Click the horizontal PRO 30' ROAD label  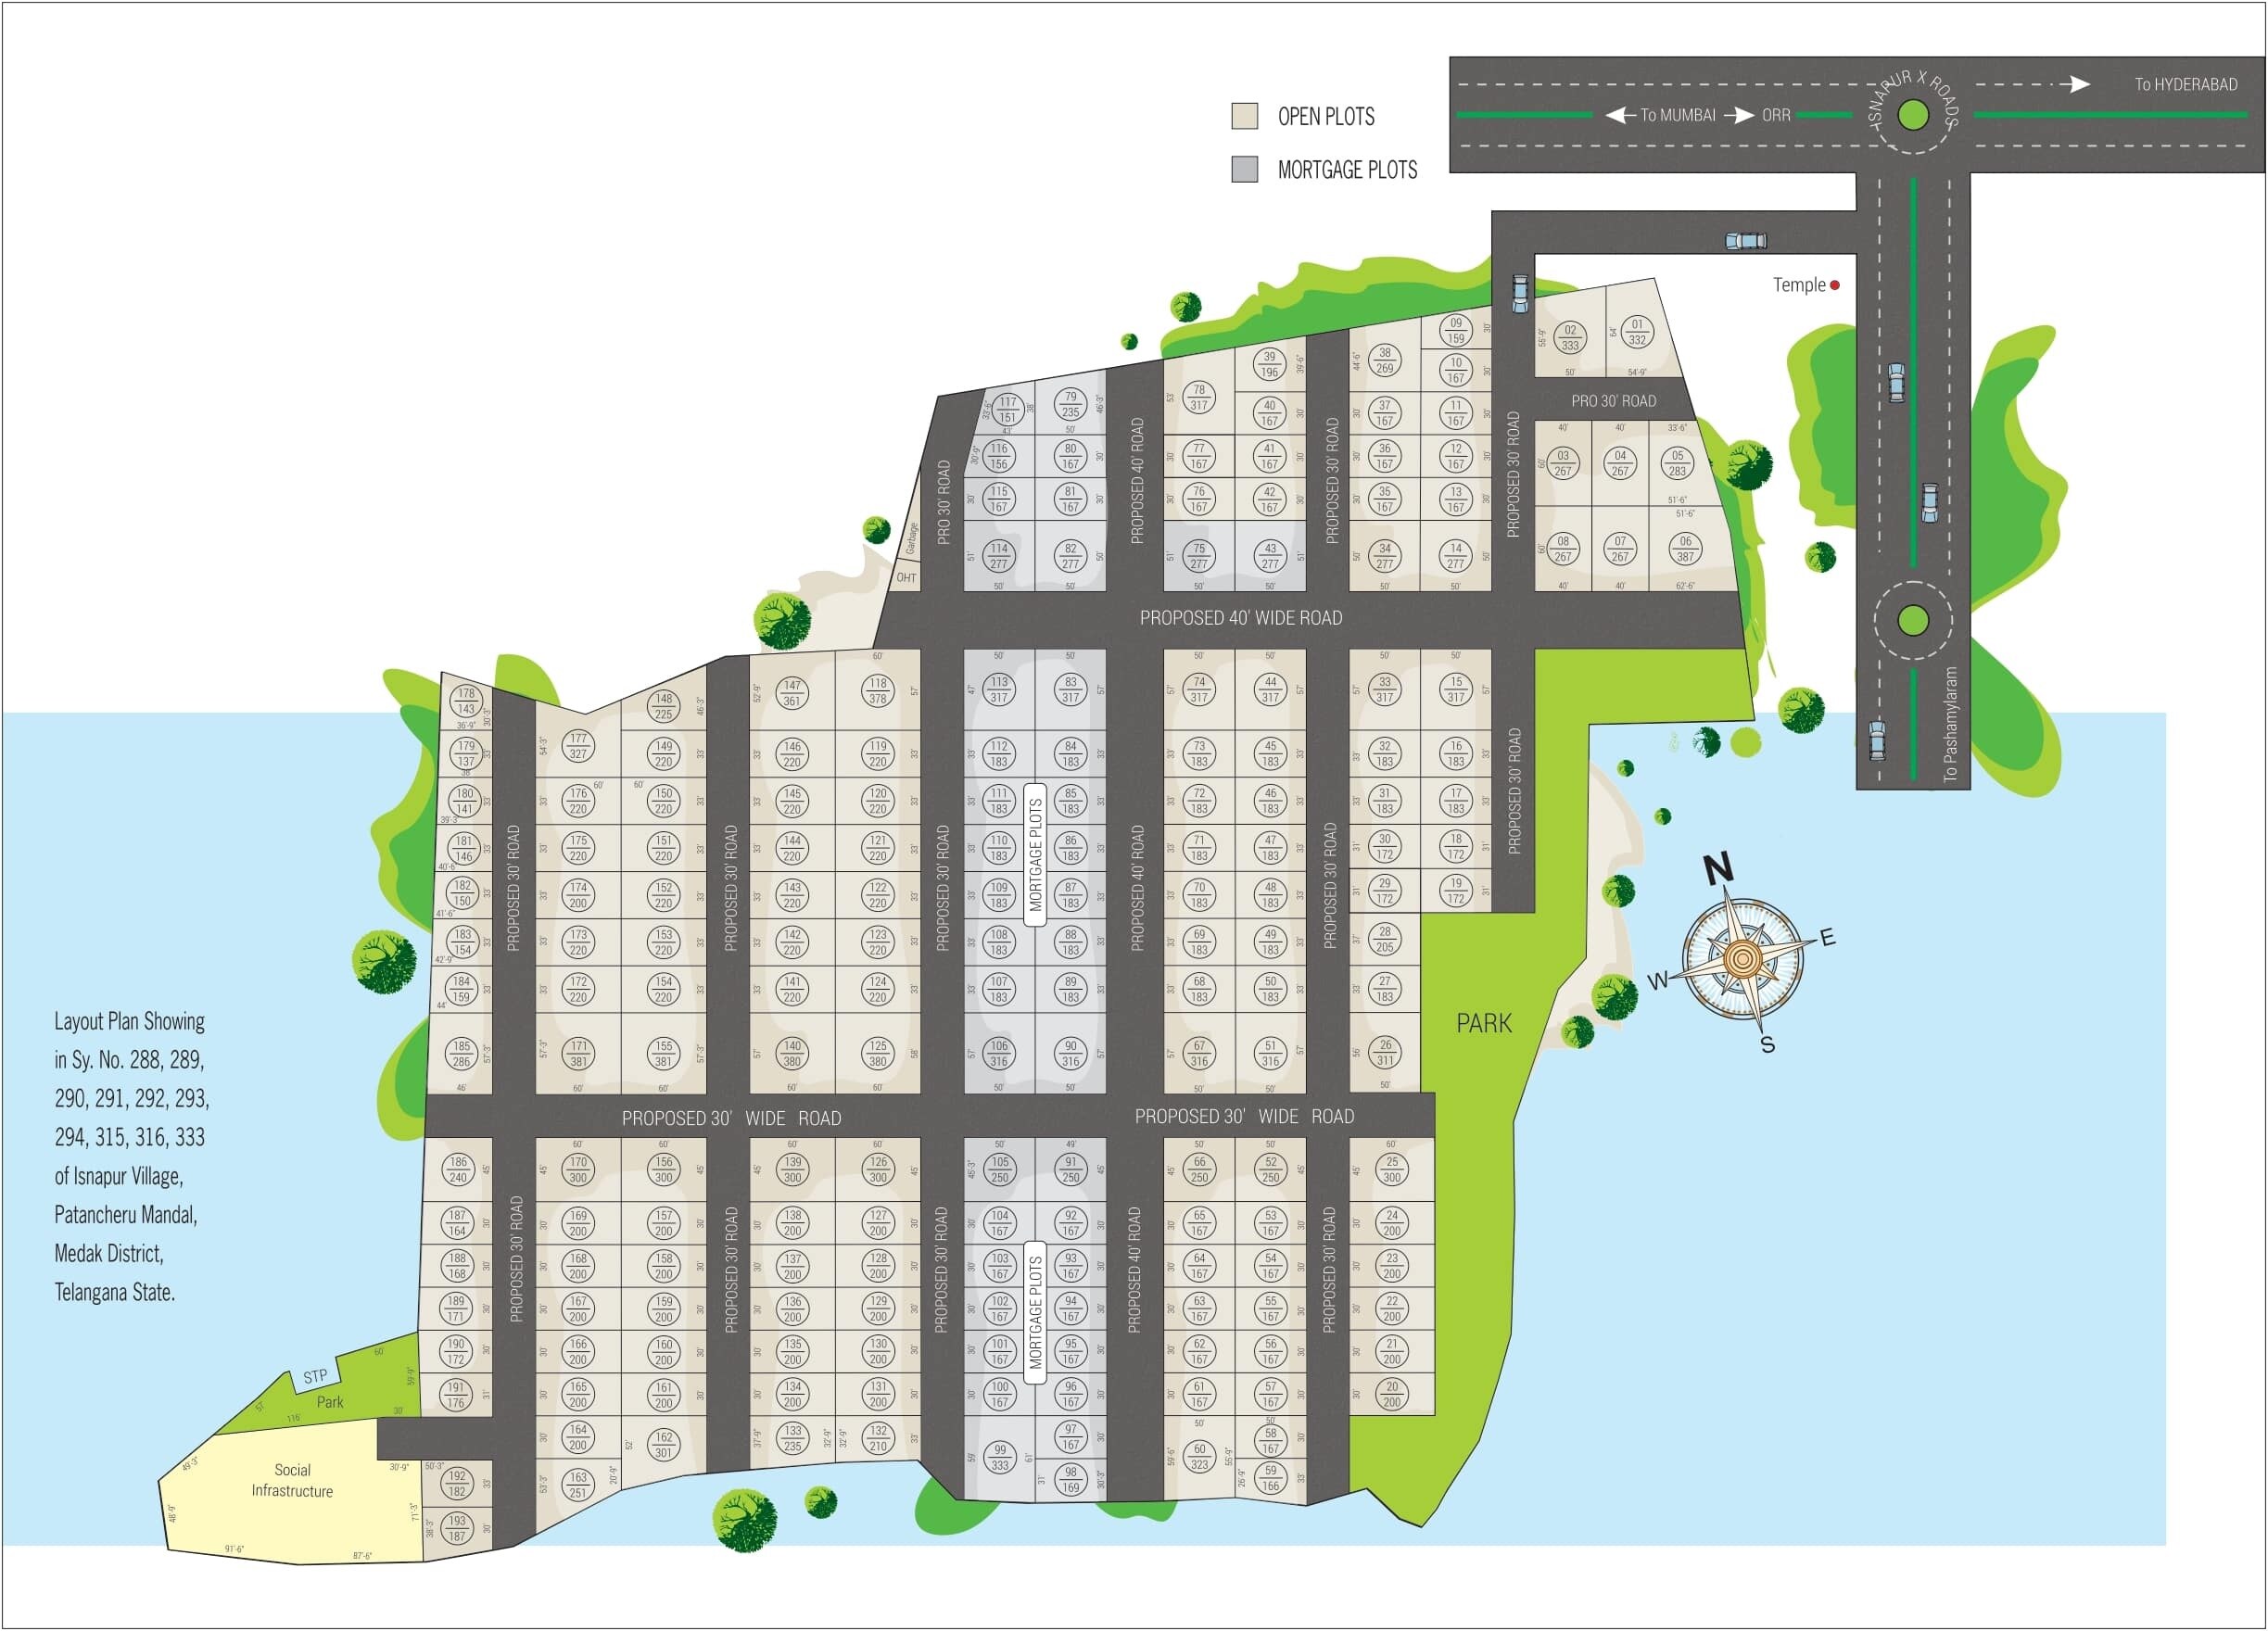coord(1613,401)
